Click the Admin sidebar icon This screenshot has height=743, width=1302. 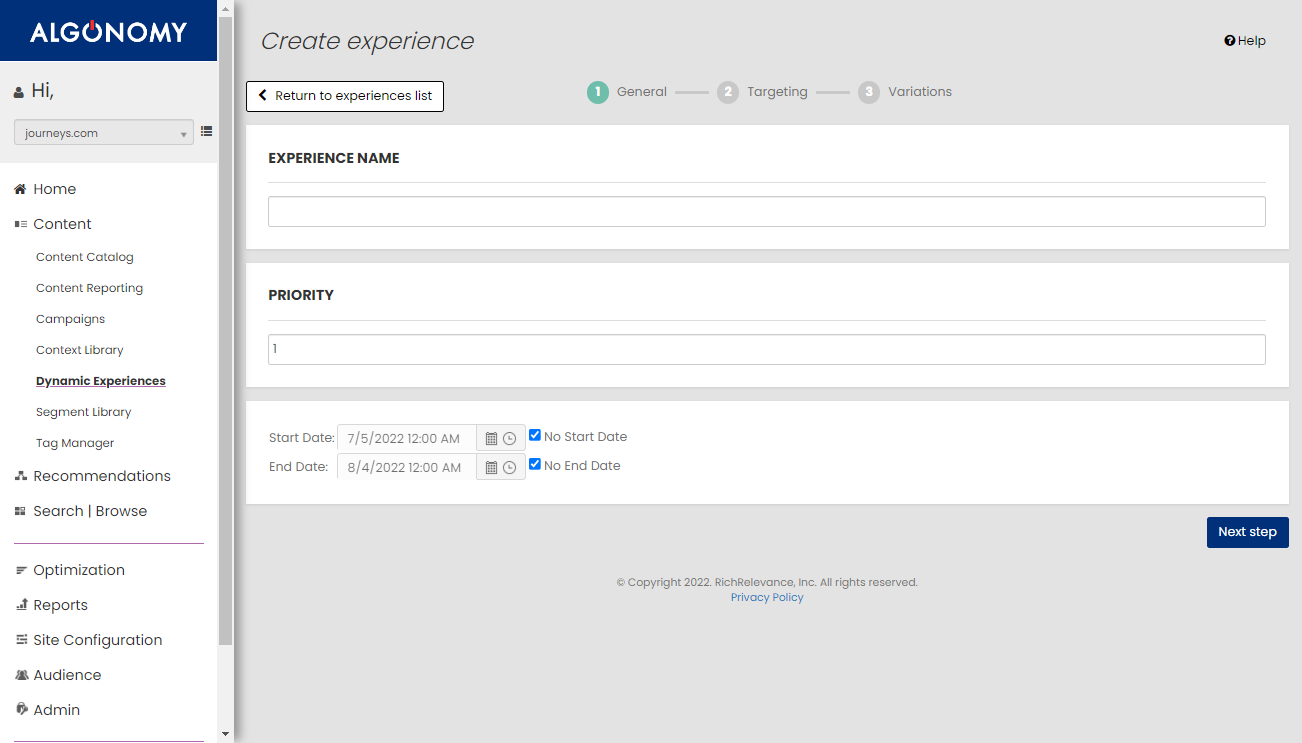[x=20, y=710]
